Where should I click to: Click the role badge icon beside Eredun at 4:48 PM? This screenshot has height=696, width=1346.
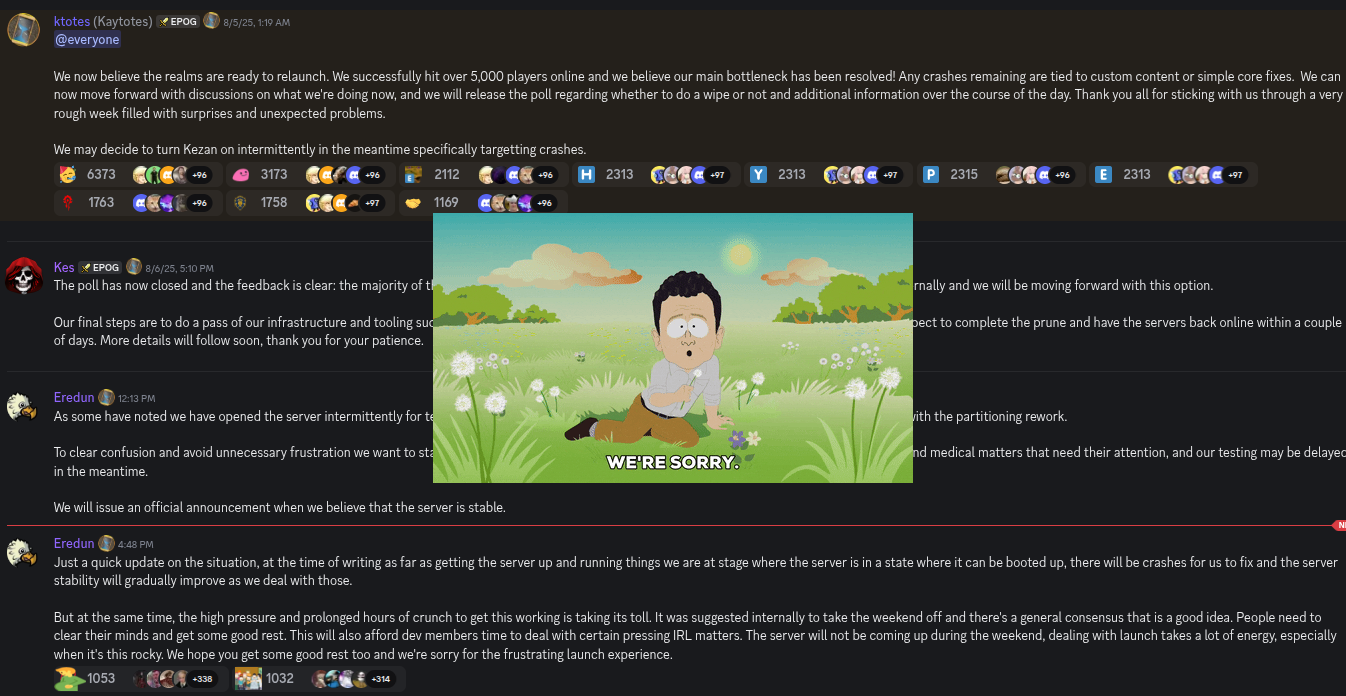click(106, 543)
